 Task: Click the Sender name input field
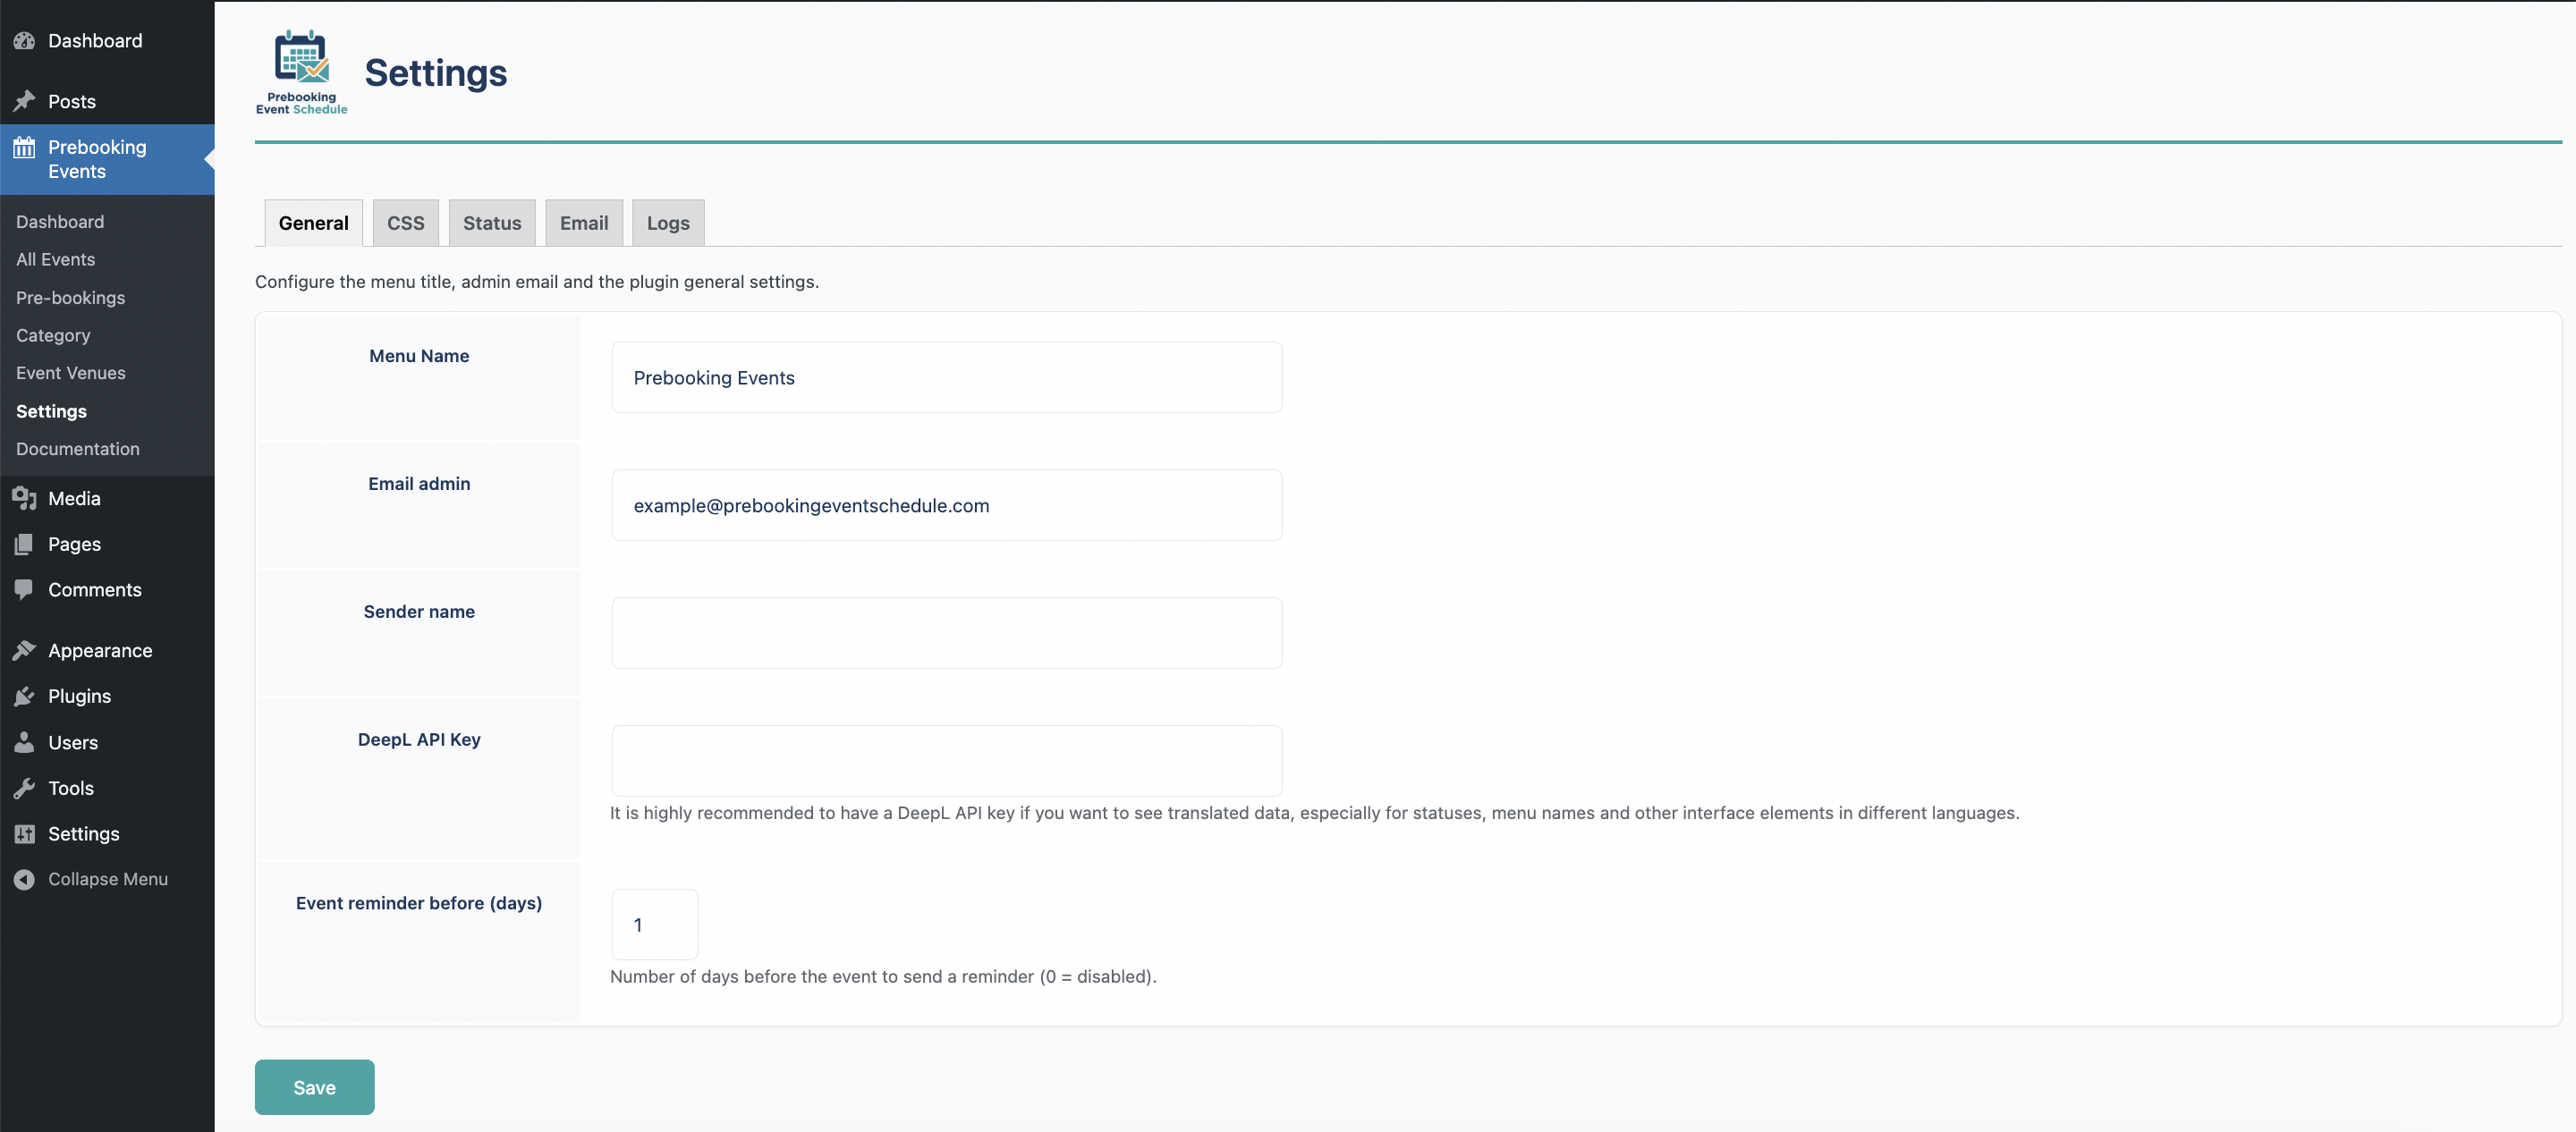(x=945, y=632)
